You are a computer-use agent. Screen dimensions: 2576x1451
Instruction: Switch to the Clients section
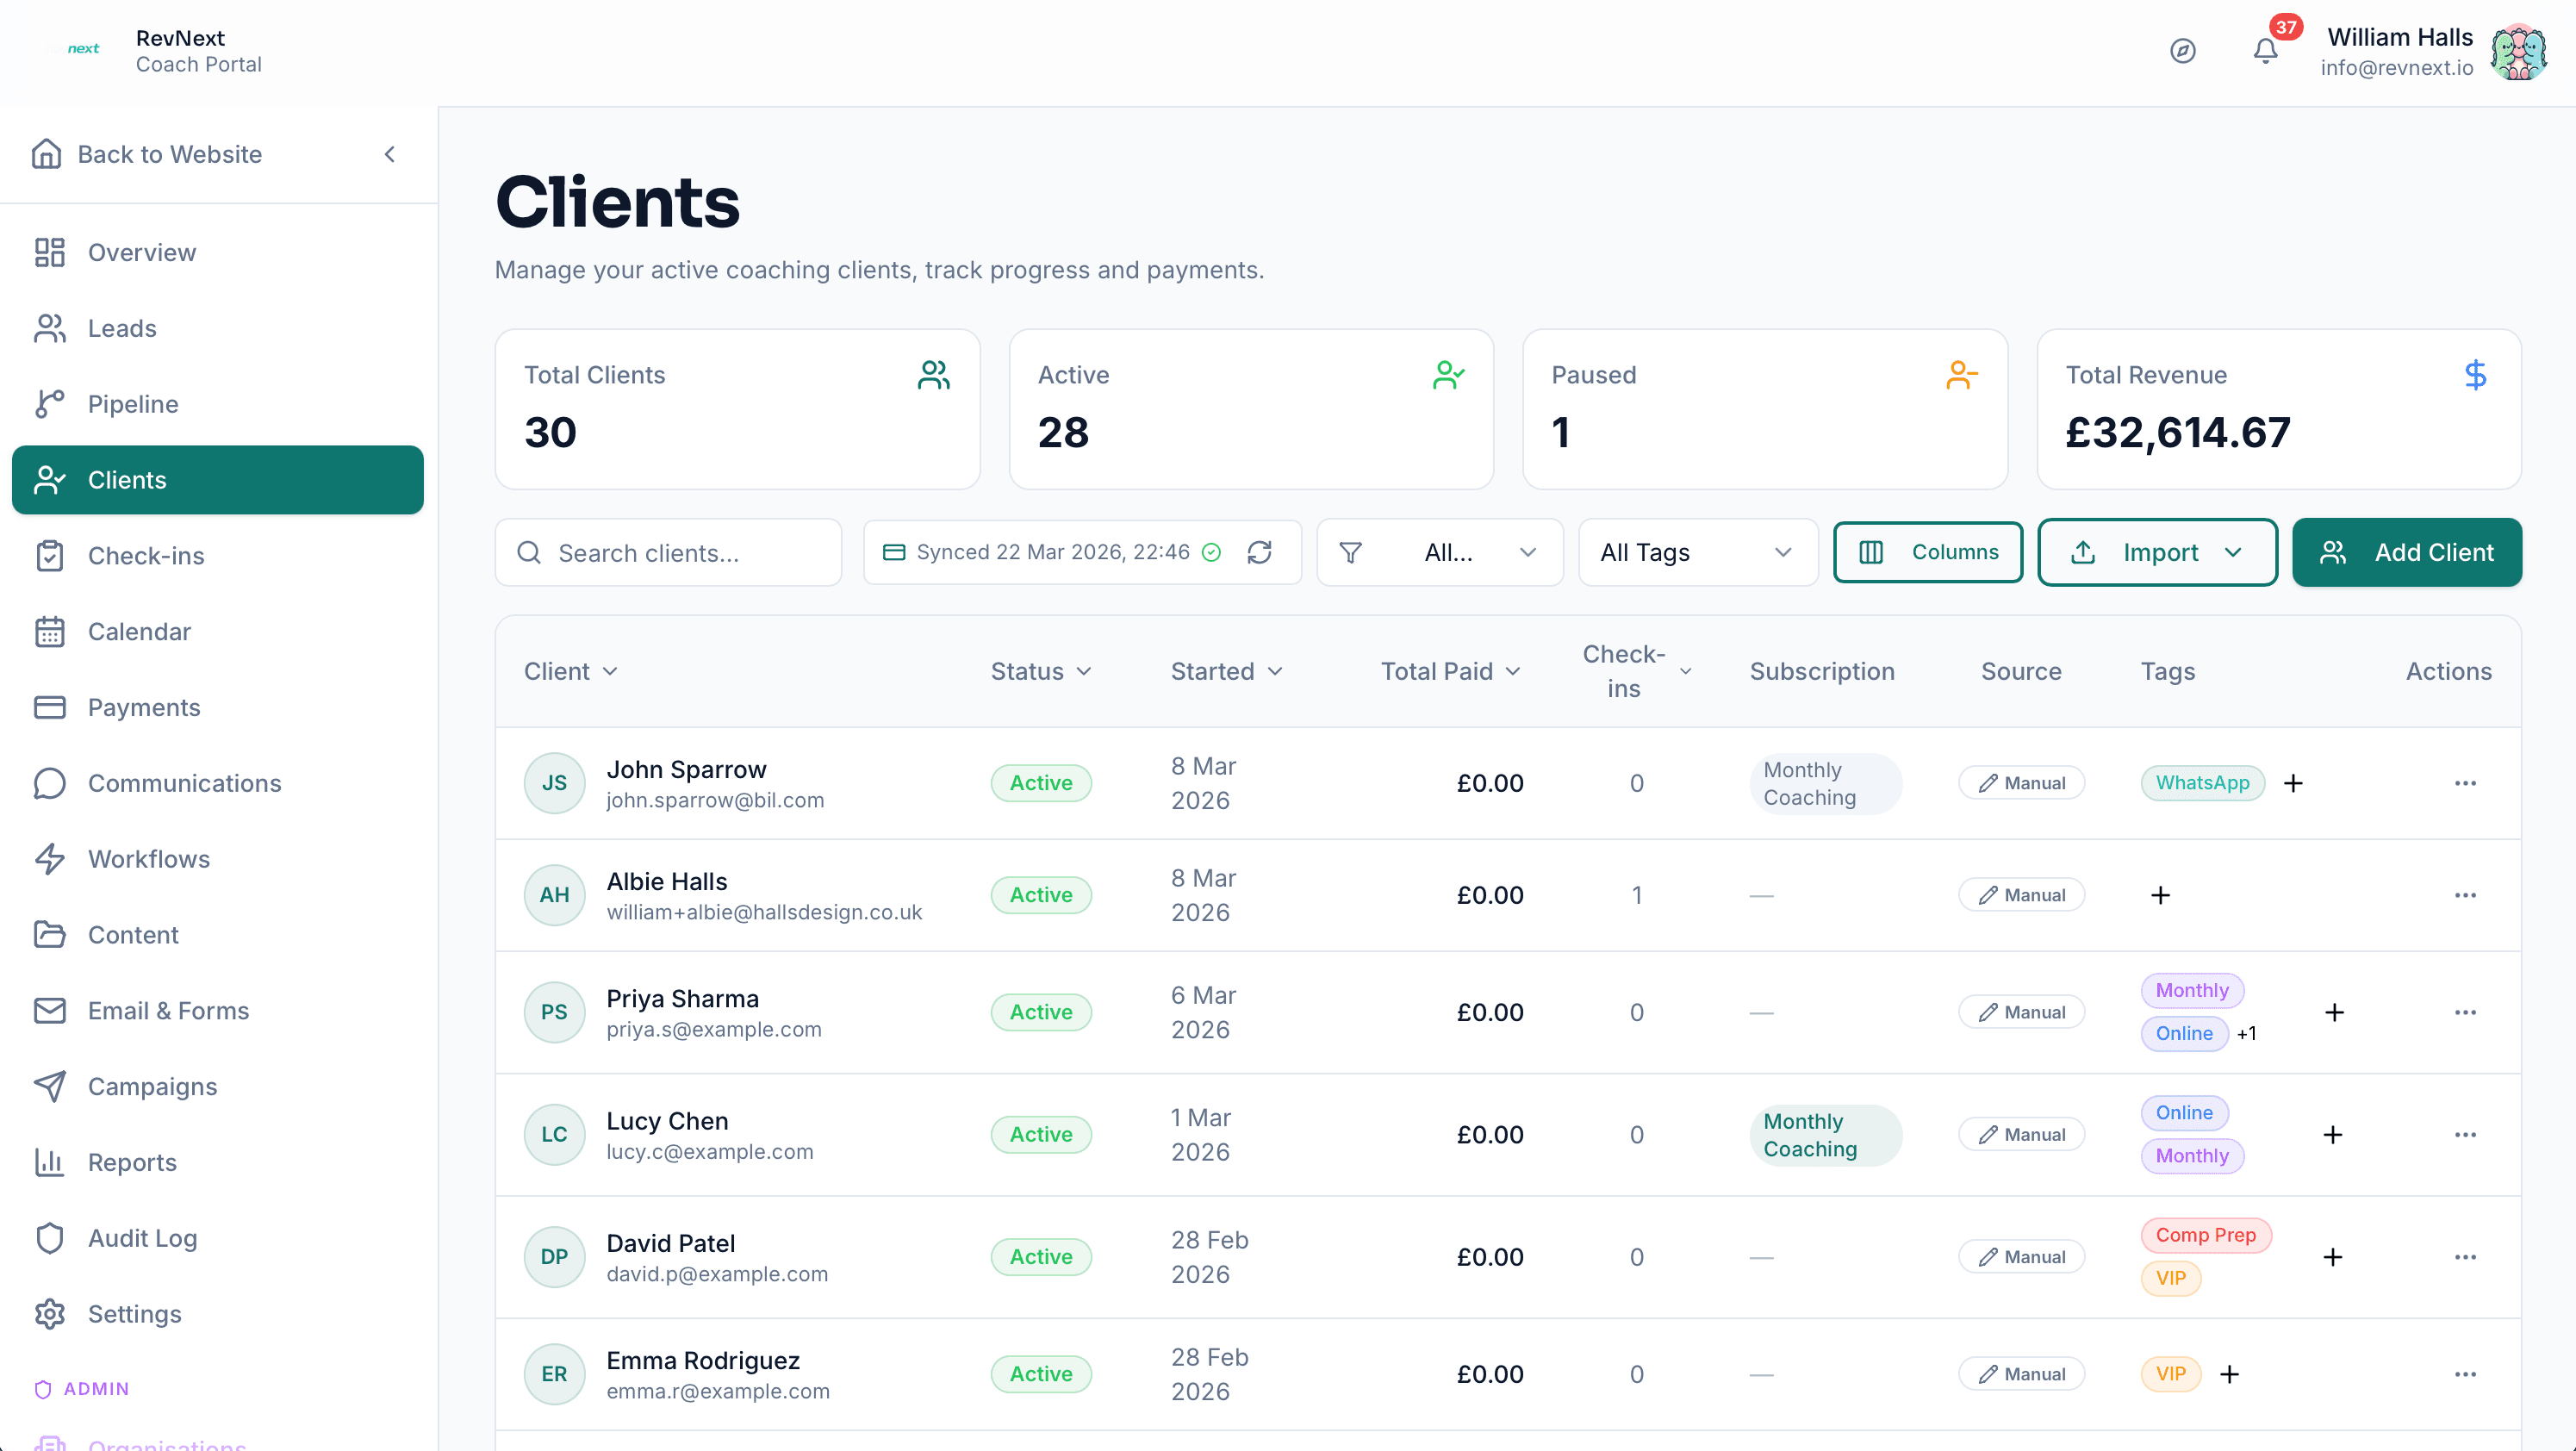tap(127, 480)
